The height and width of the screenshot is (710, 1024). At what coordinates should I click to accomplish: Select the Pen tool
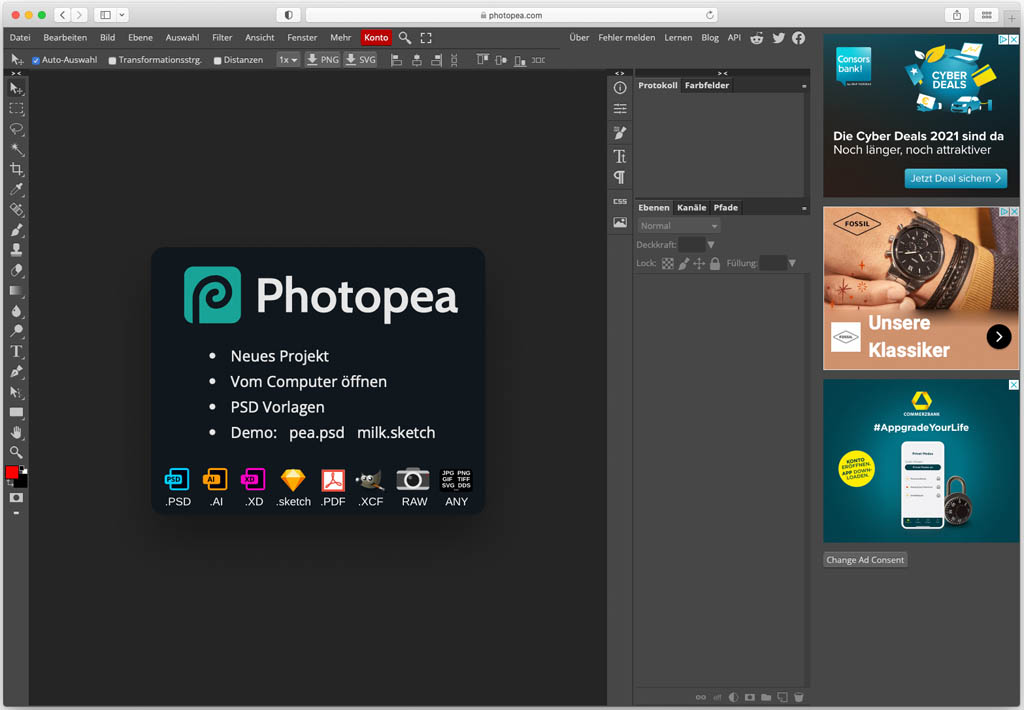coord(16,372)
